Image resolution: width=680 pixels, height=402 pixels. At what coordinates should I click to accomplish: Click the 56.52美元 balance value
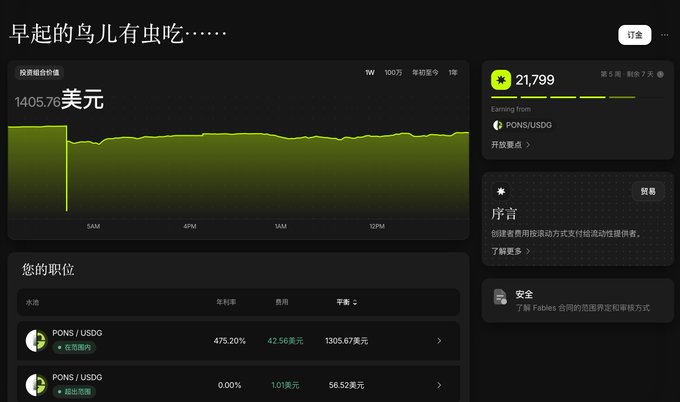point(346,385)
